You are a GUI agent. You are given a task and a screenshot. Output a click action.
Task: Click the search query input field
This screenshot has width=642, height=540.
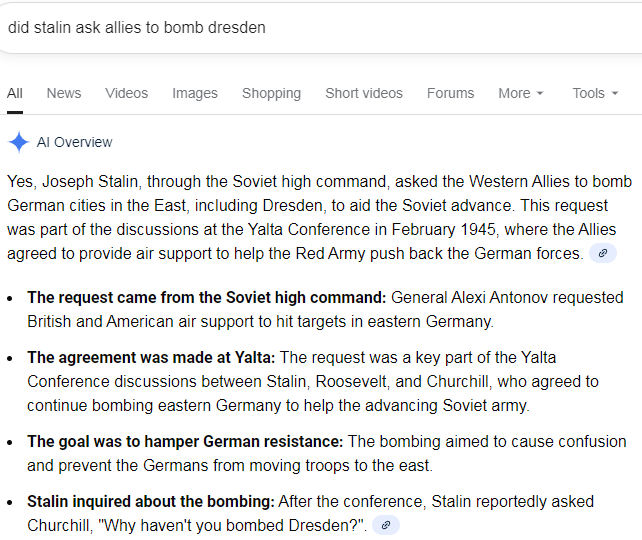tap(300, 28)
